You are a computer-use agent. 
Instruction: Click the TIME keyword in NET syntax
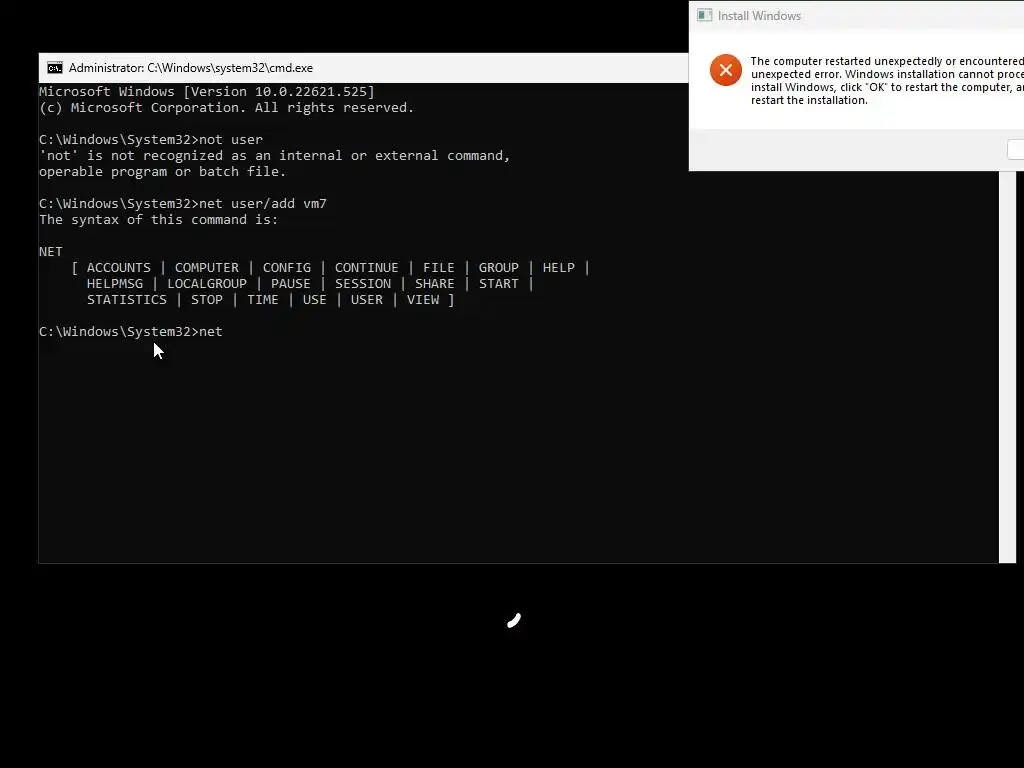click(x=263, y=300)
